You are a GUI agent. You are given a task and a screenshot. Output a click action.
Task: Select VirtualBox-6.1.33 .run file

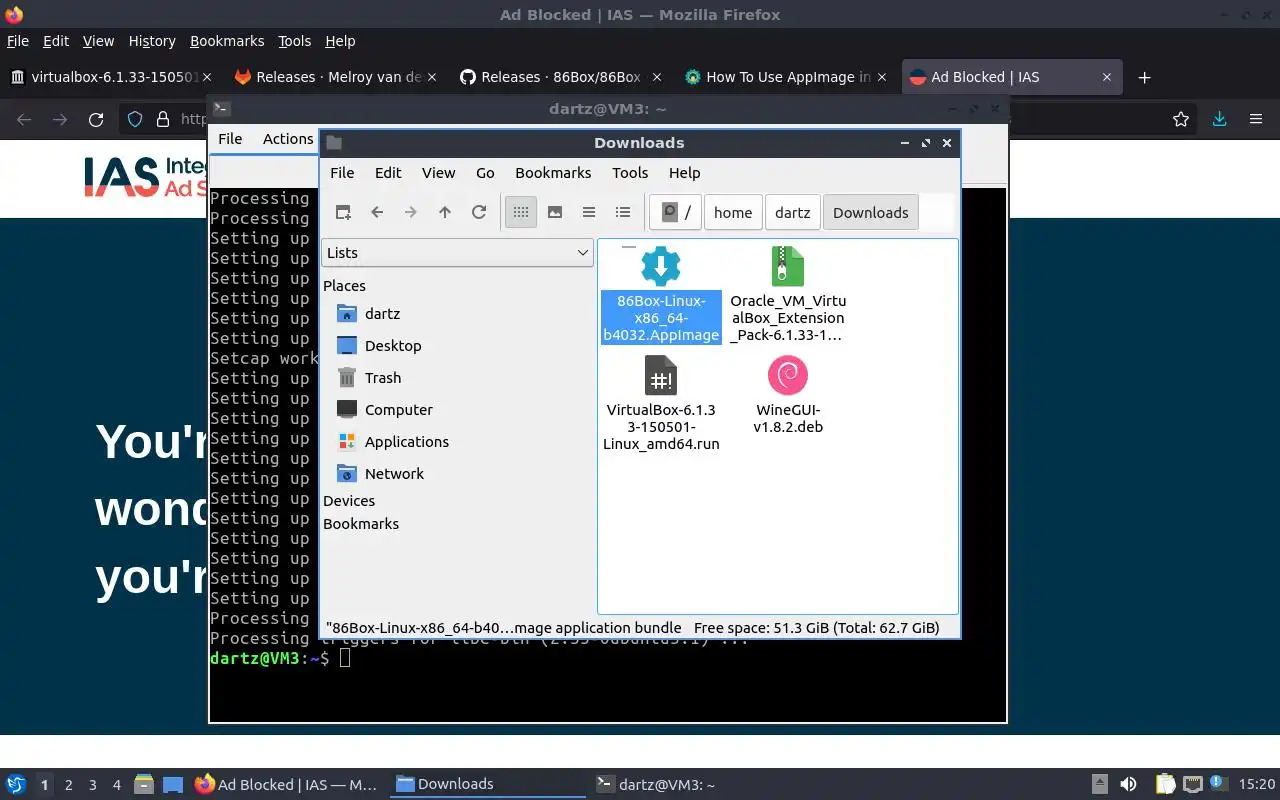[x=661, y=404]
